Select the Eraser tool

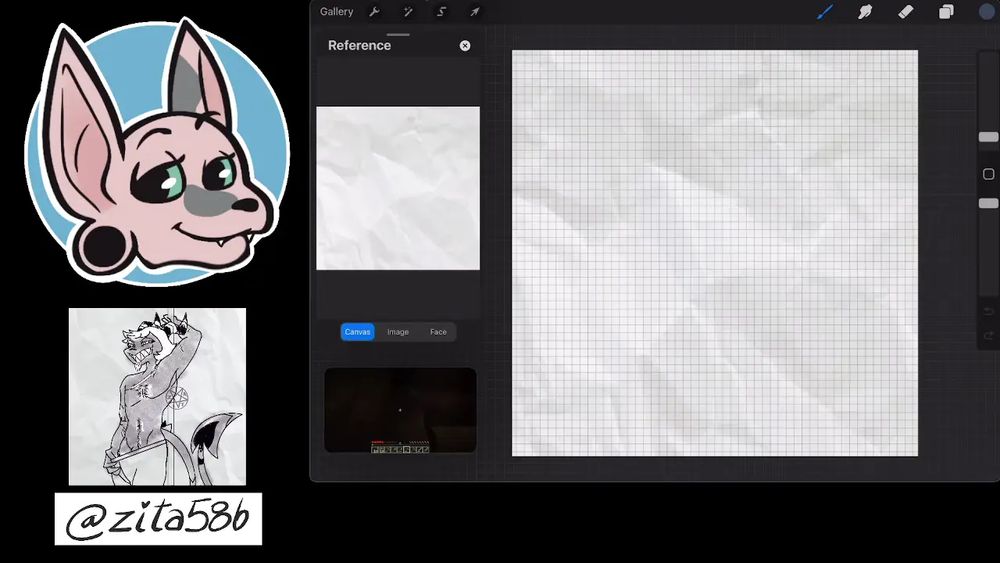coord(906,11)
